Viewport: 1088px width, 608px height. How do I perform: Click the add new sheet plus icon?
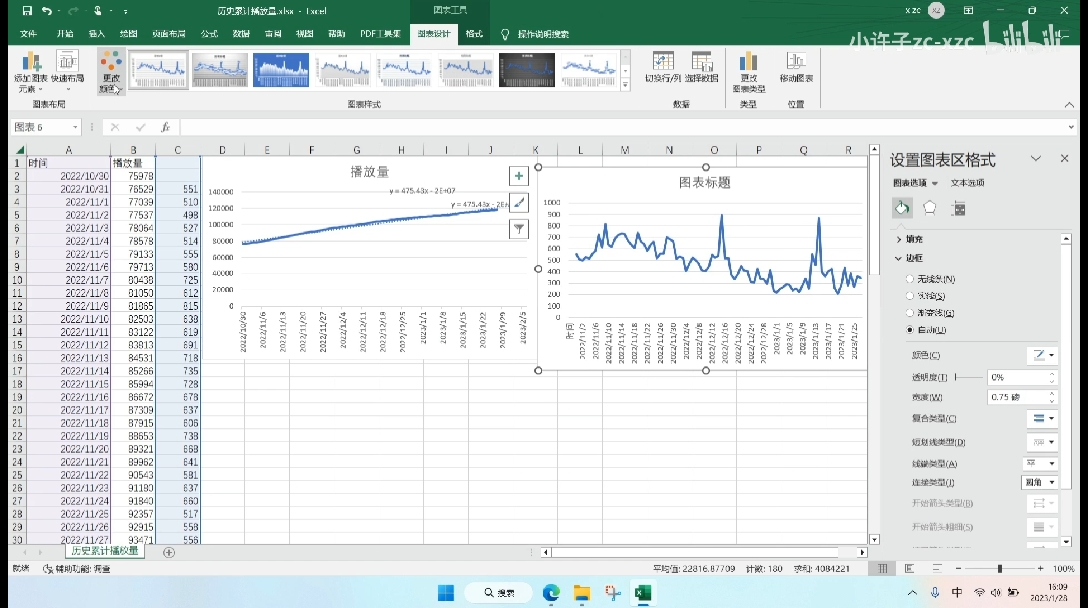coord(169,552)
